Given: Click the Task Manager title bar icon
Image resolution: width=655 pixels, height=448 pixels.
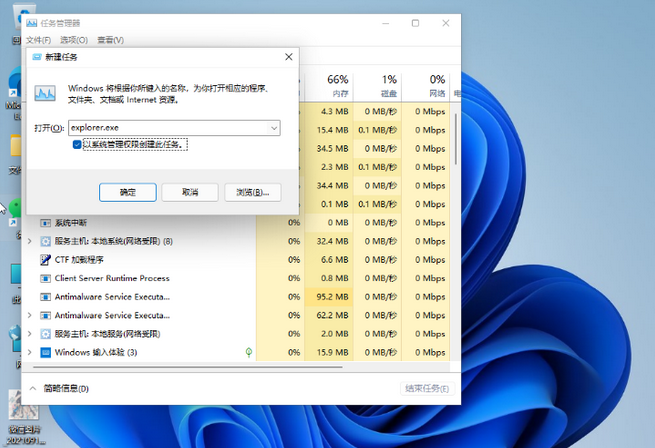Looking at the screenshot, I should click(31, 23).
